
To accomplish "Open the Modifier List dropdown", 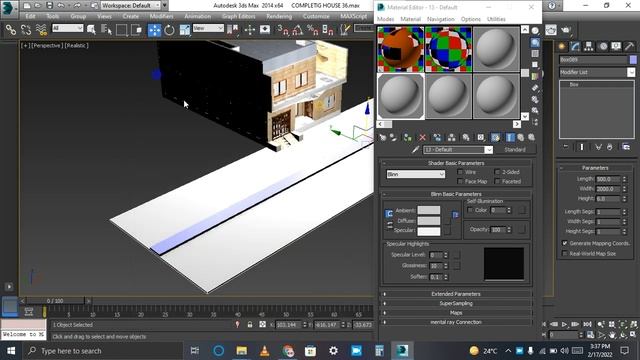I will pyautogui.click(x=597, y=72).
